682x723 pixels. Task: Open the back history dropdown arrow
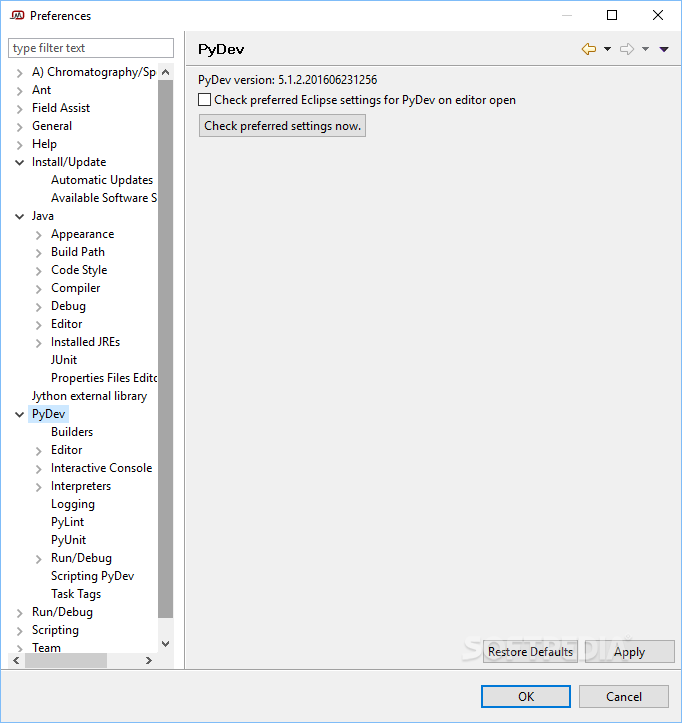coord(607,49)
